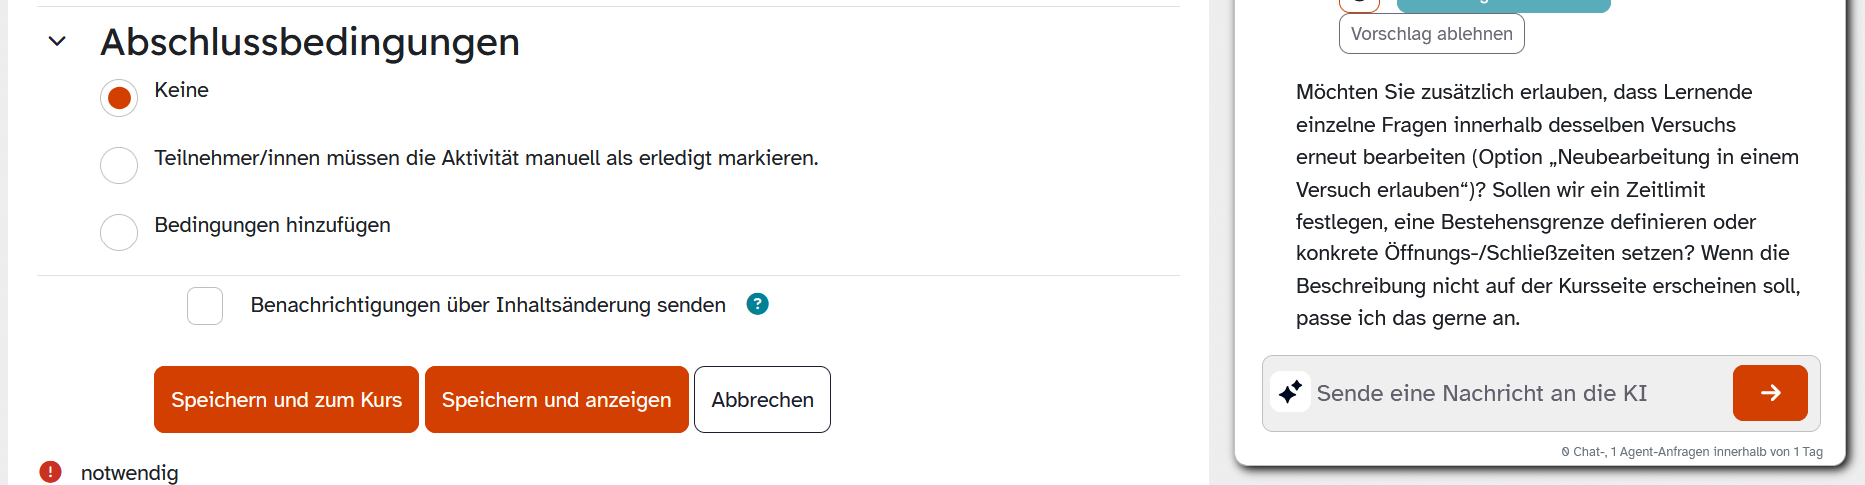Select the Keine radio button
1865x485 pixels.
(x=119, y=98)
